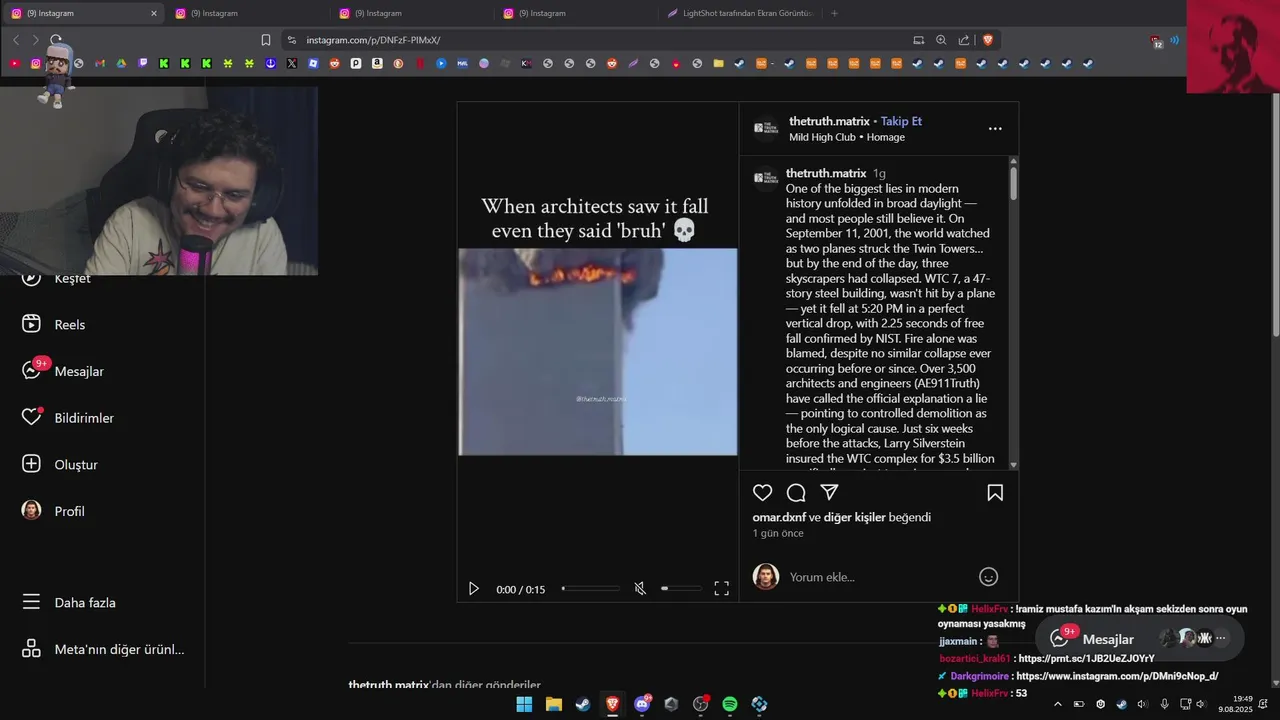The image size is (1280, 720).
Task: Open Spotify from taskbar
Action: [x=730, y=704]
